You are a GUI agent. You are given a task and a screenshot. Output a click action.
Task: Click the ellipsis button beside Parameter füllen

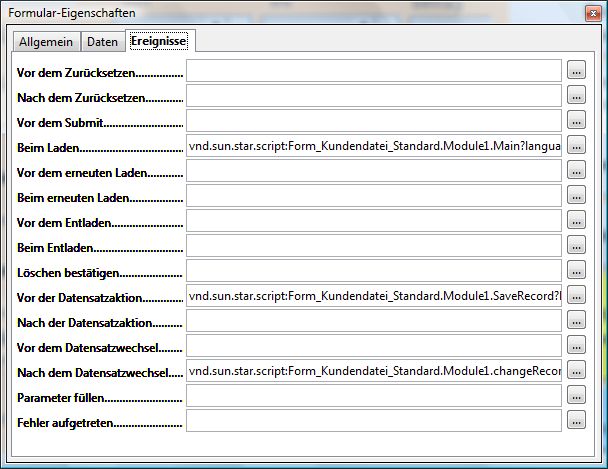pos(577,395)
